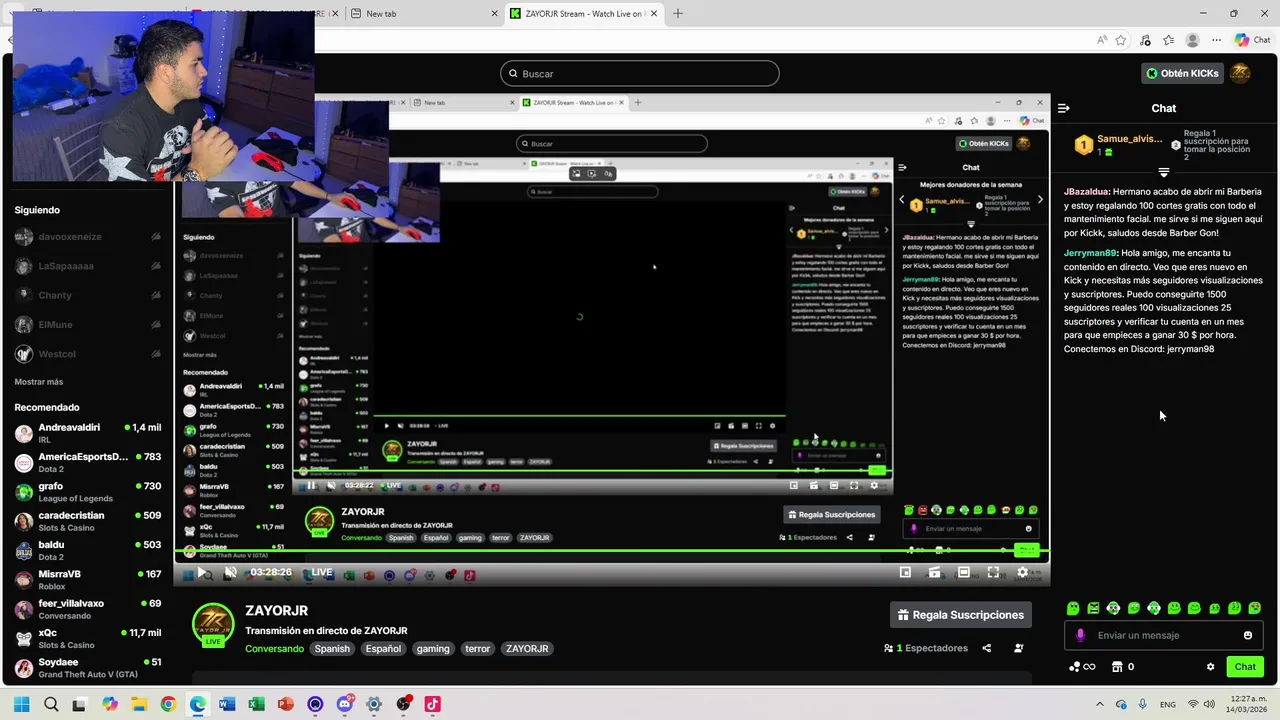Open the player cast icon

point(934,573)
